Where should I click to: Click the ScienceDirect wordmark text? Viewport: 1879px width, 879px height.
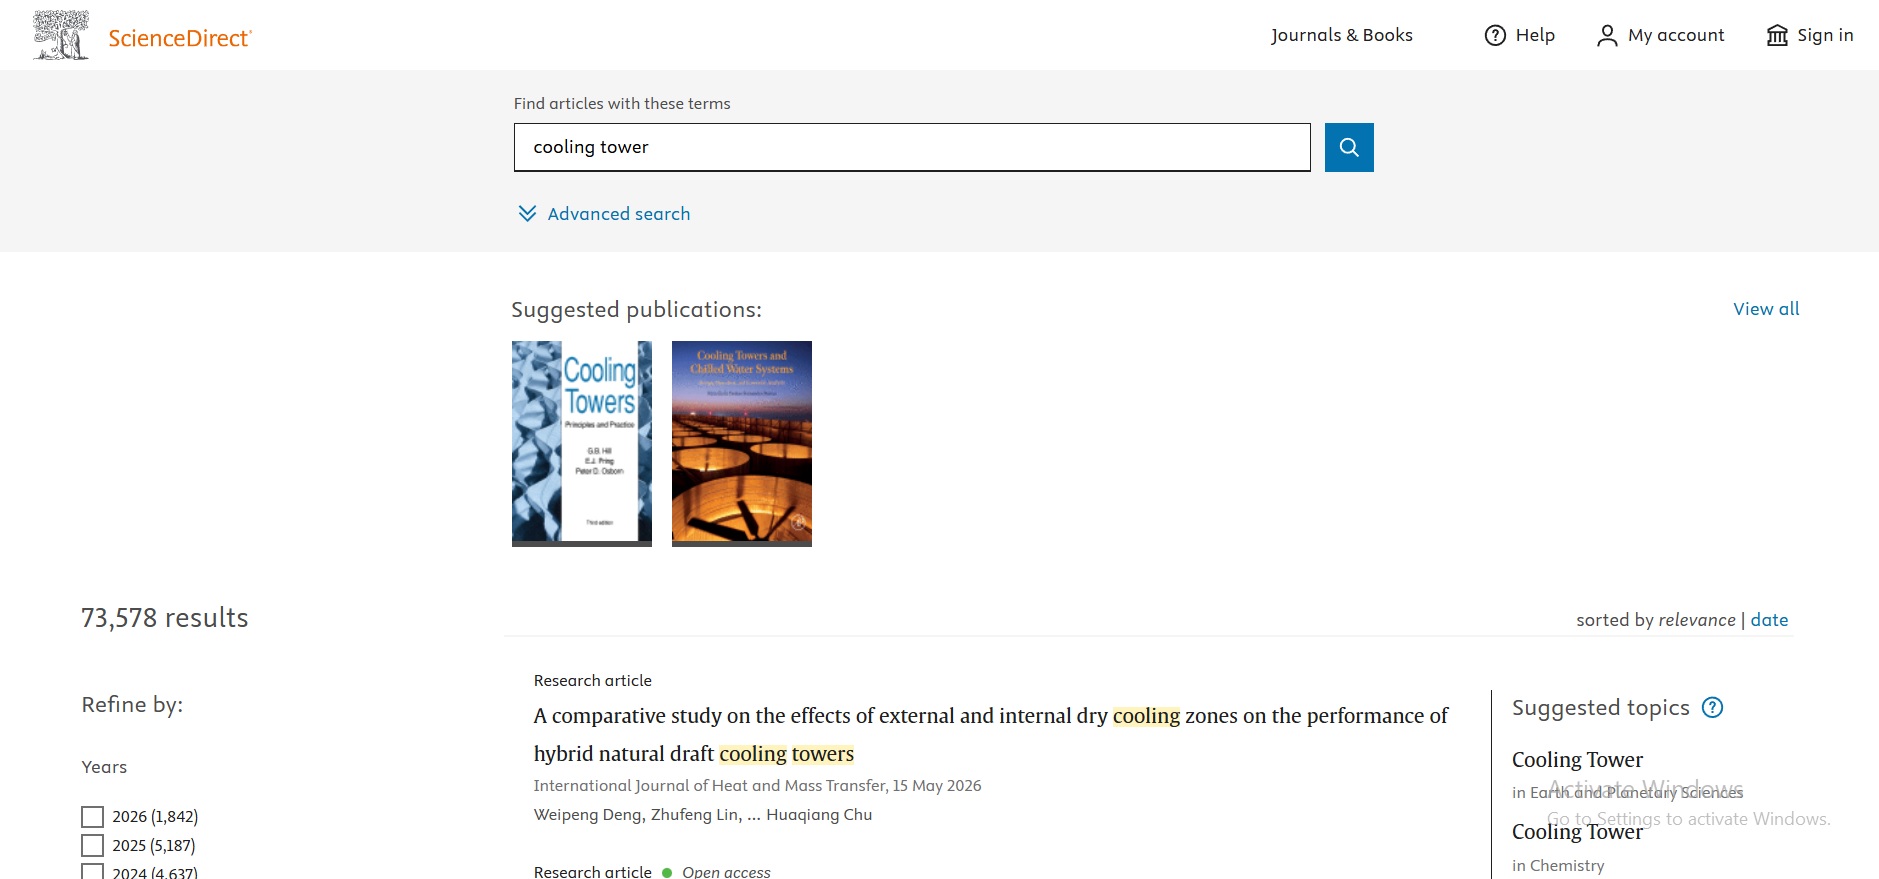pos(180,38)
